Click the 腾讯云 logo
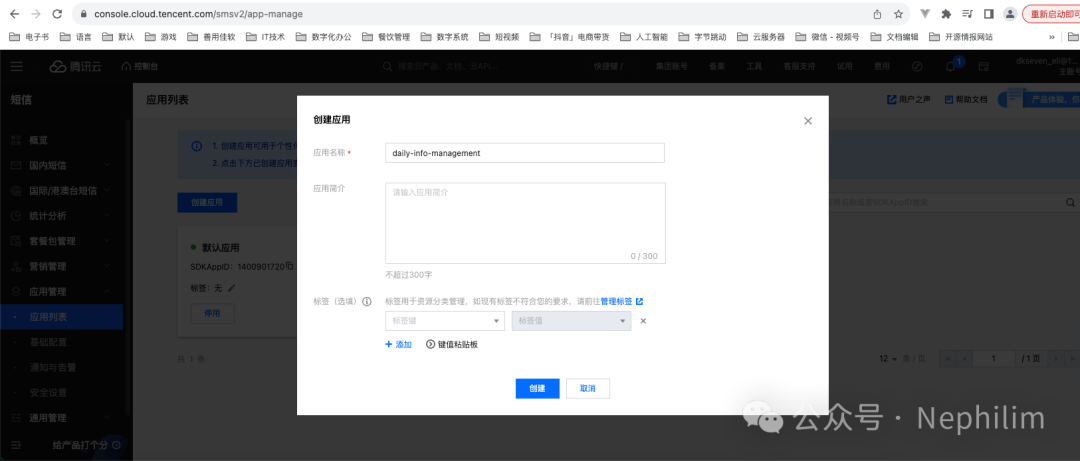 coord(76,66)
